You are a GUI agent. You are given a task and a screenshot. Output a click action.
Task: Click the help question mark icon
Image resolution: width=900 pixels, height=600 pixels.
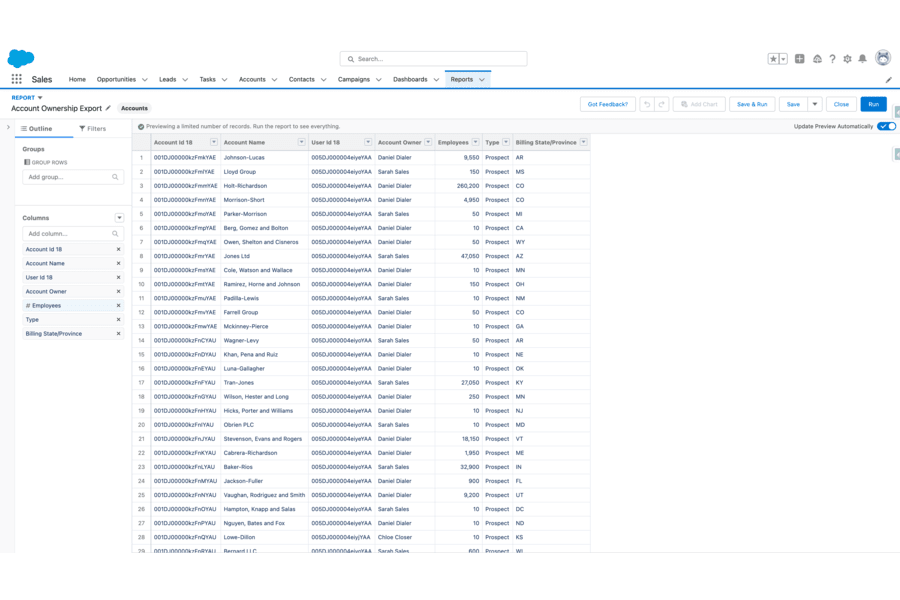click(x=832, y=58)
